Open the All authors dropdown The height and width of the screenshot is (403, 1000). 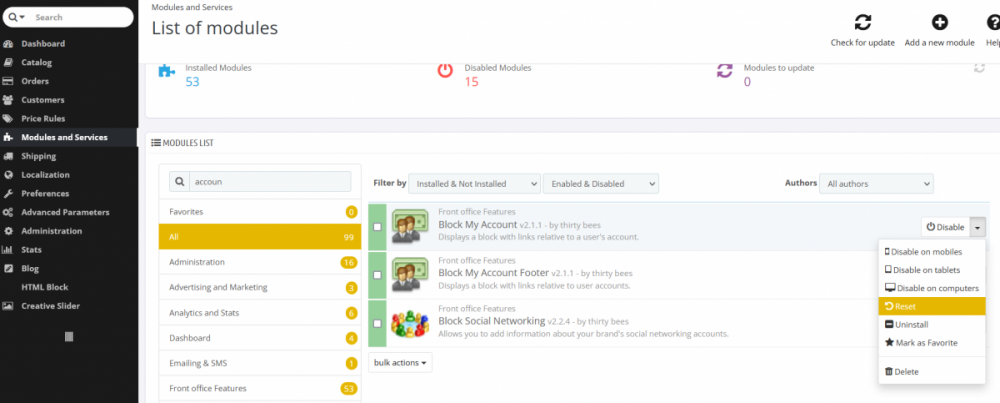coord(874,184)
